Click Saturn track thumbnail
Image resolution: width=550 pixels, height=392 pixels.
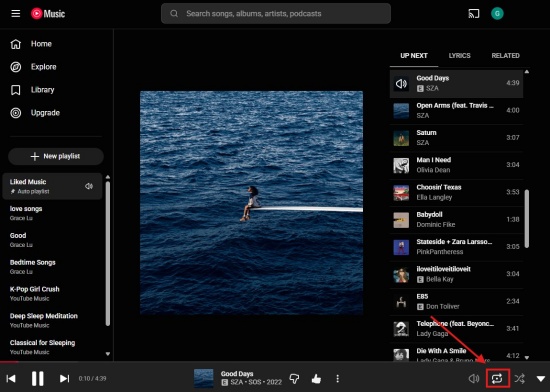point(401,138)
